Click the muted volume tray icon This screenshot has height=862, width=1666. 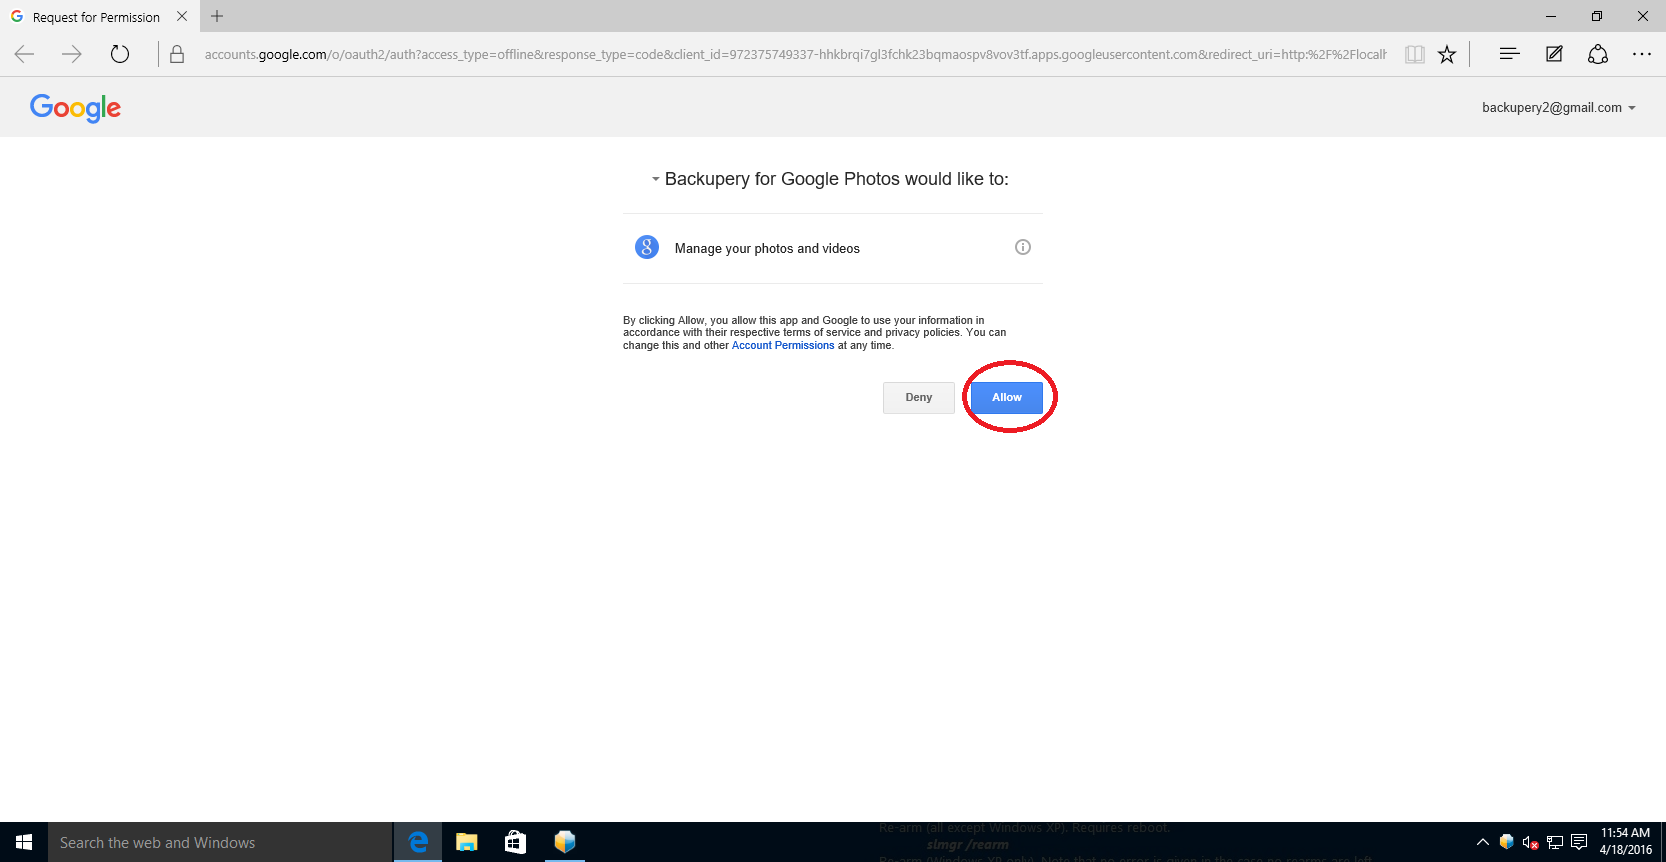pyautogui.click(x=1530, y=843)
